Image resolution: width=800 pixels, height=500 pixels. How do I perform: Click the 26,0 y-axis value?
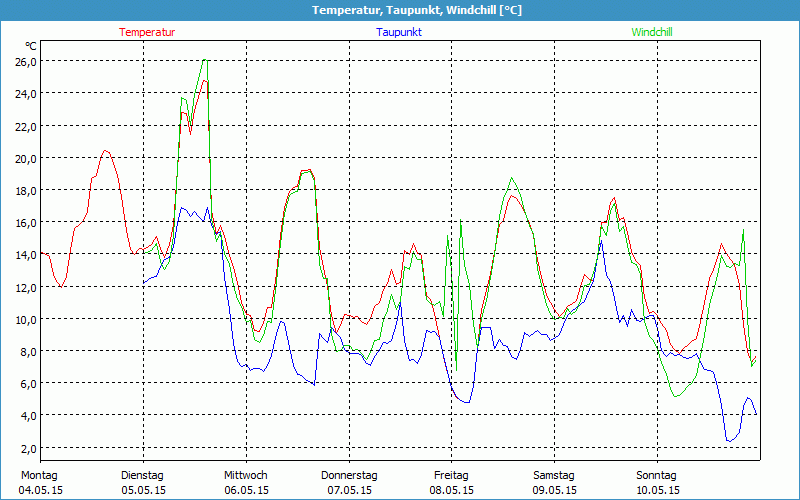click(x=26, y=61)
